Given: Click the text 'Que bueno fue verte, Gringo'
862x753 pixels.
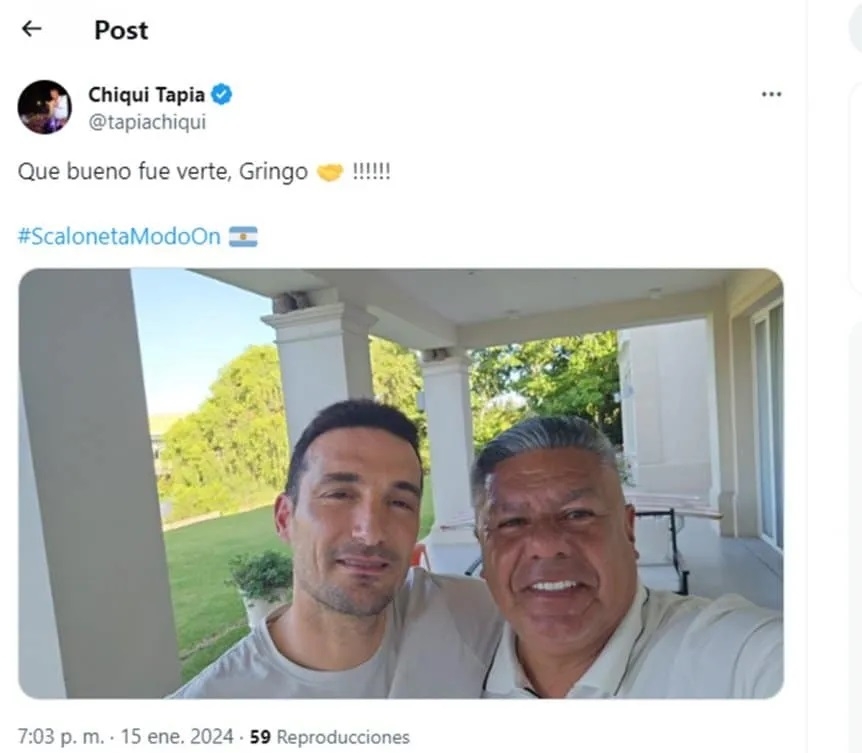Looking at the screenshot, I should pos(163,172).
